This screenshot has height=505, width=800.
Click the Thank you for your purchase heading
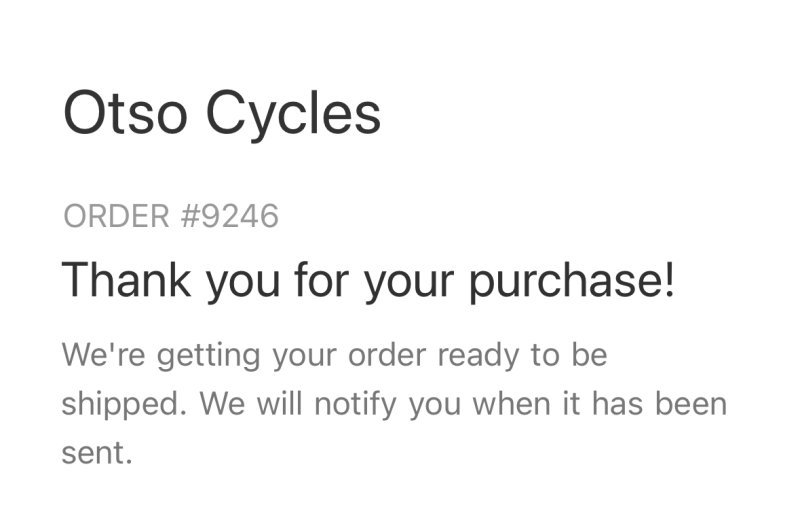coord(368,279)
